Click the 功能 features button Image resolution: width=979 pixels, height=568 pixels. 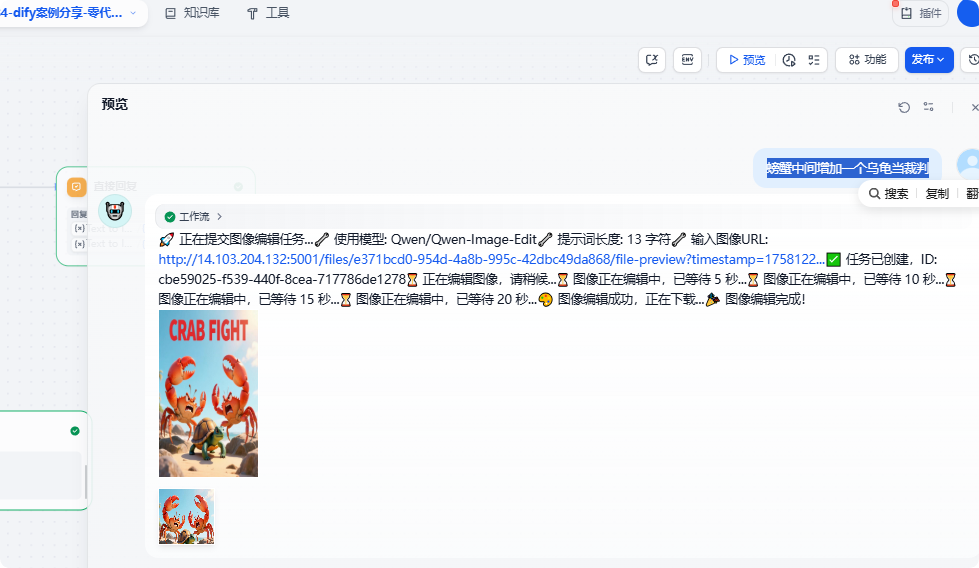pos(867,60)
